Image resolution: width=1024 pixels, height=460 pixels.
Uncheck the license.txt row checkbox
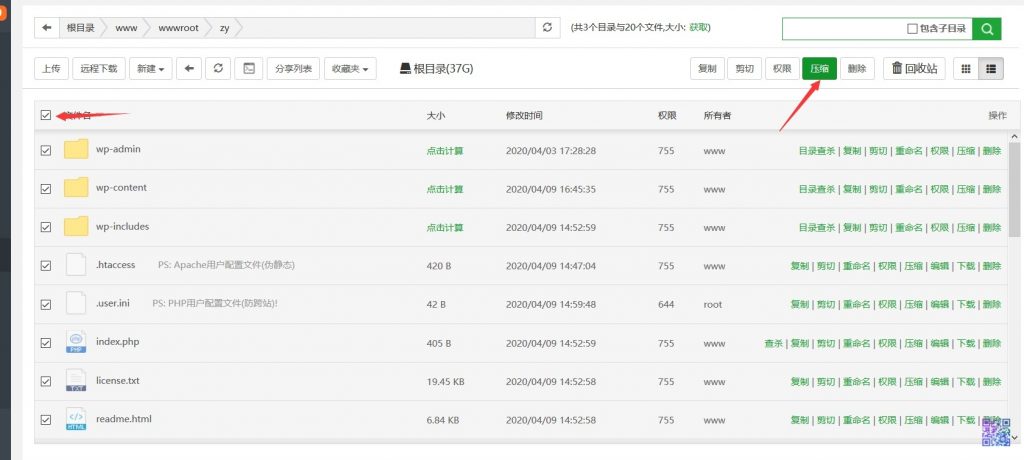46,382
